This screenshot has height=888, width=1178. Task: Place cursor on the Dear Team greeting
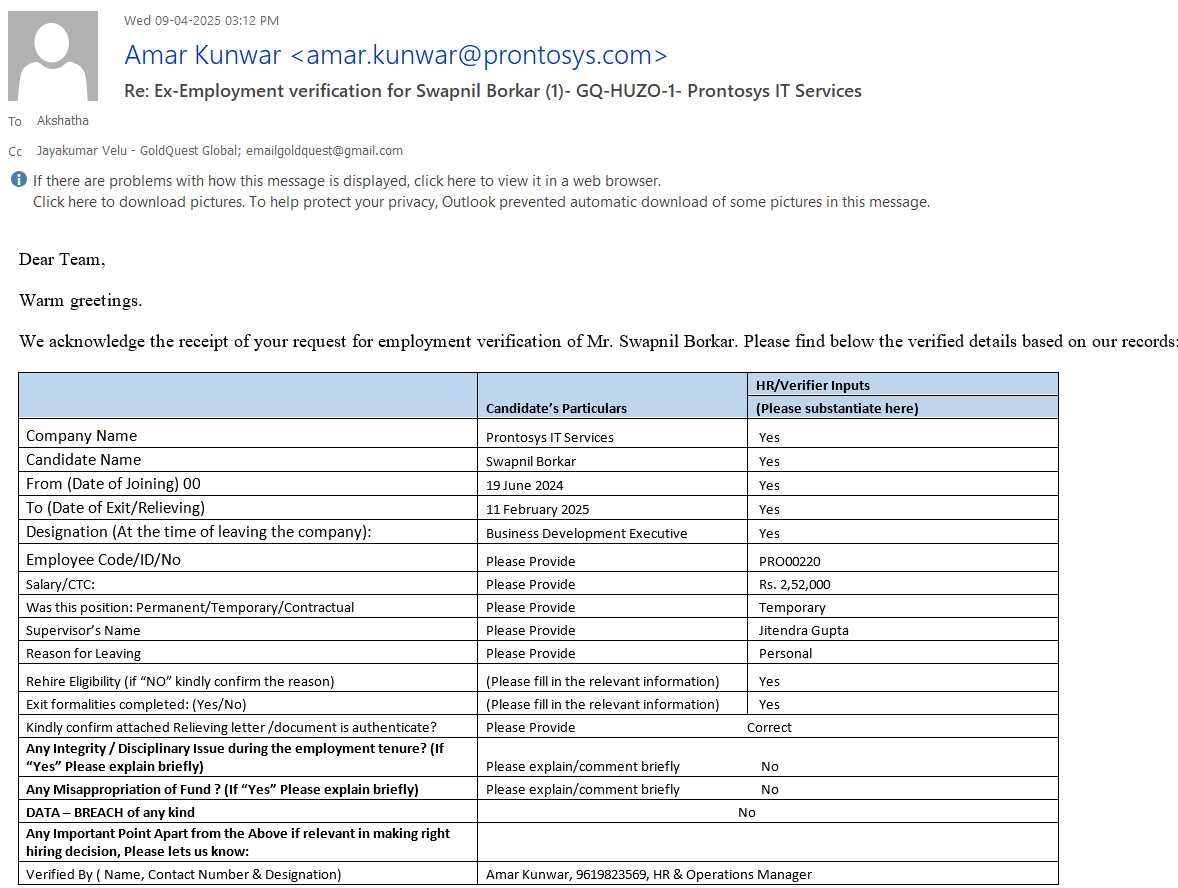click(61, 260)
